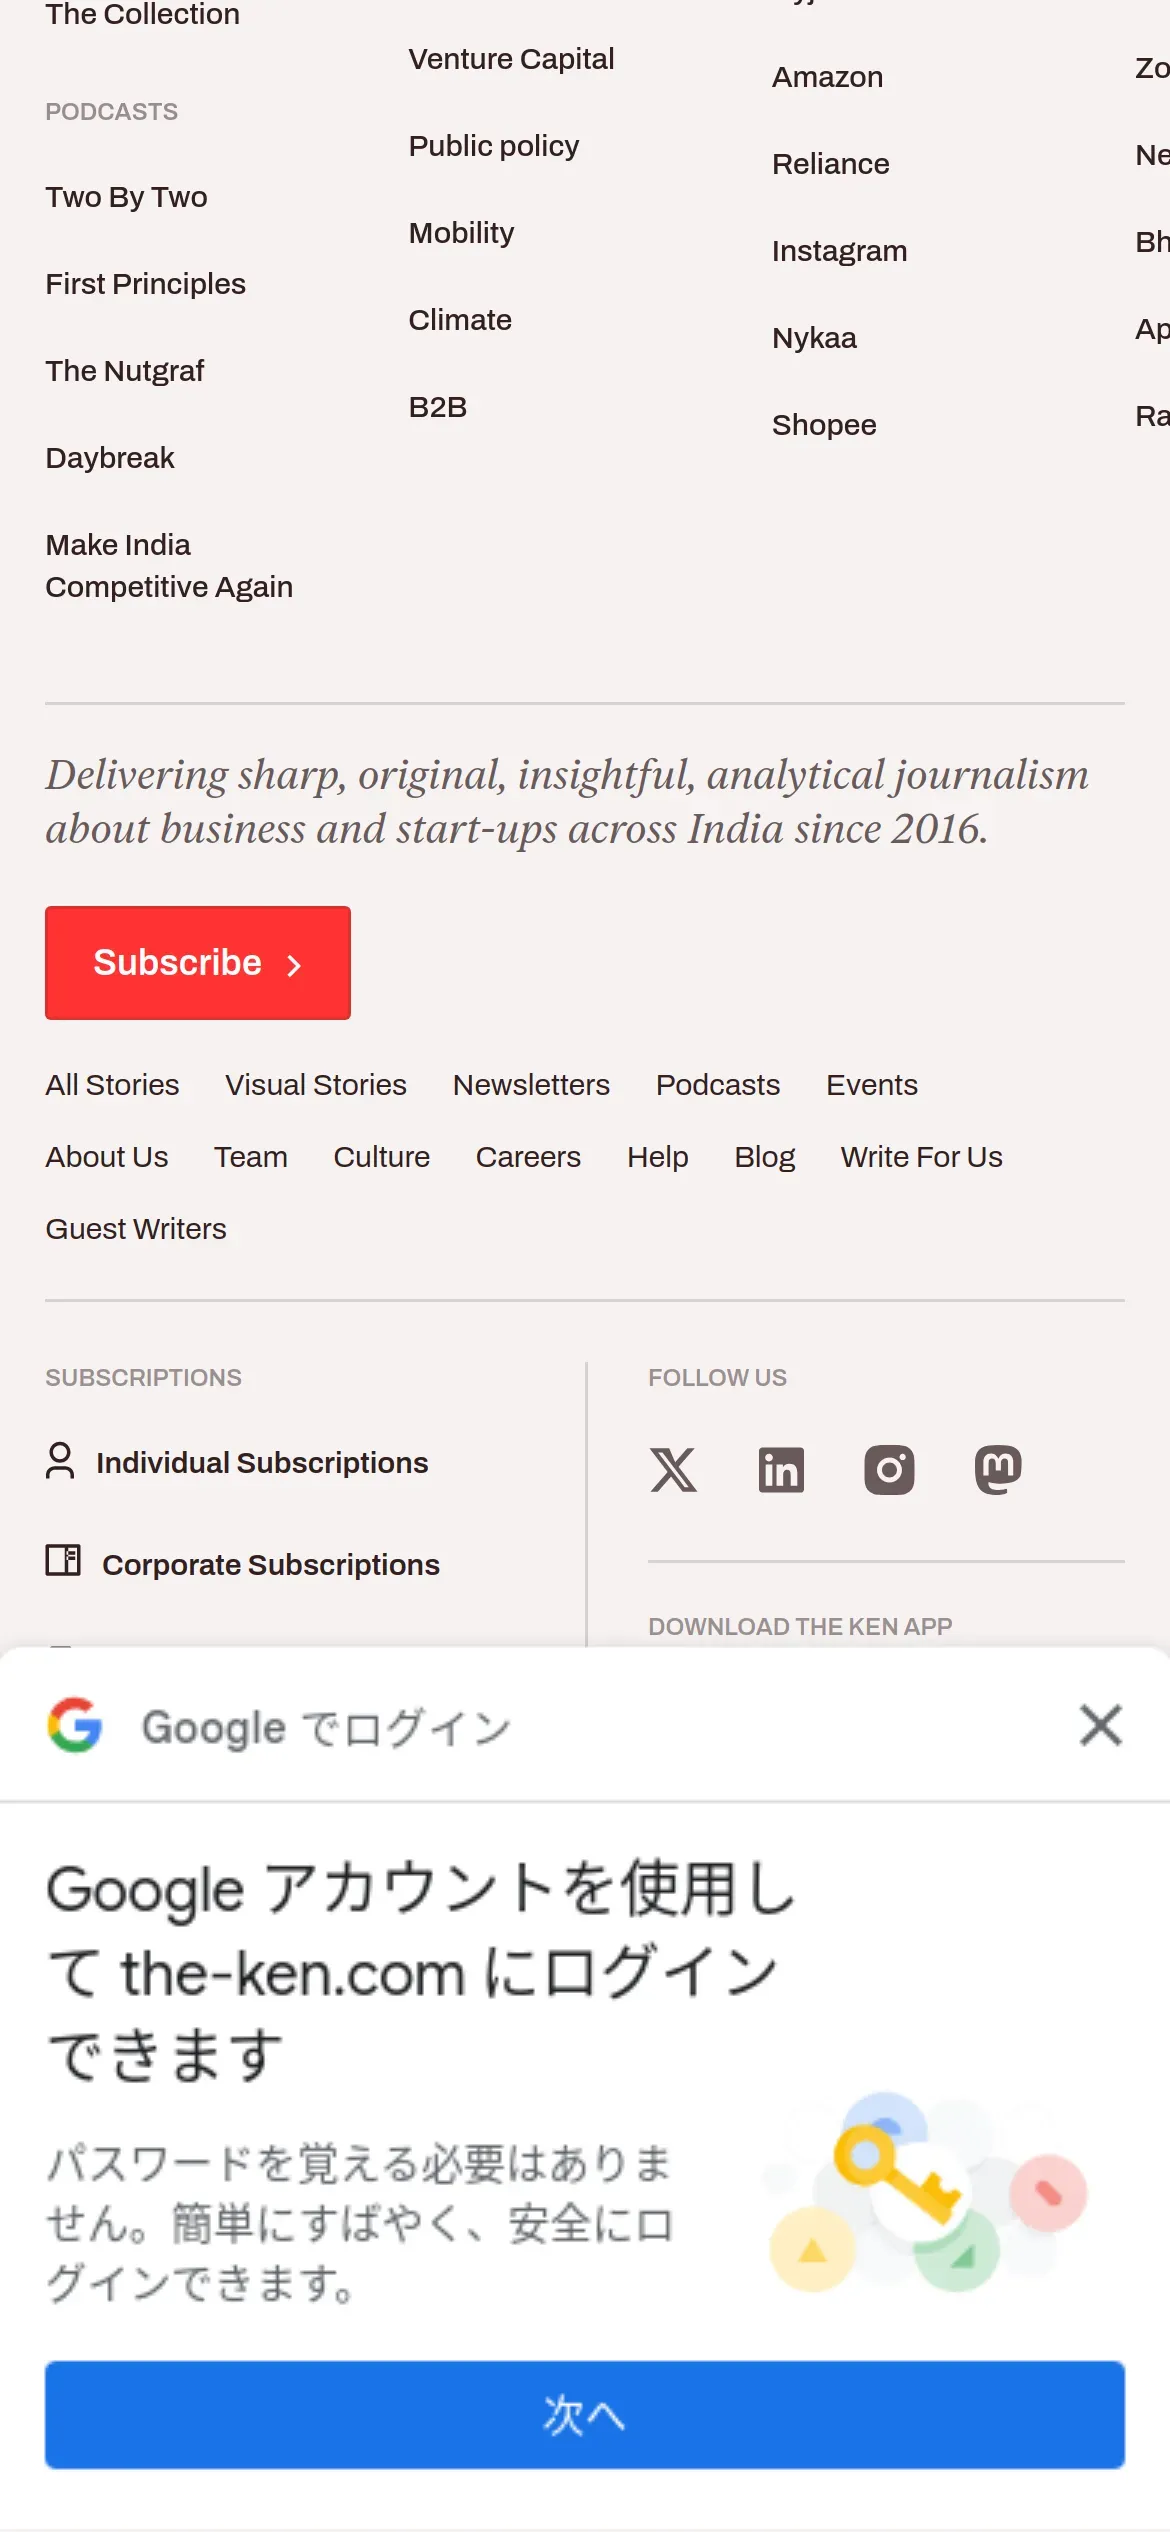Open the Venture Capital topic

click(x=511, y=59)
